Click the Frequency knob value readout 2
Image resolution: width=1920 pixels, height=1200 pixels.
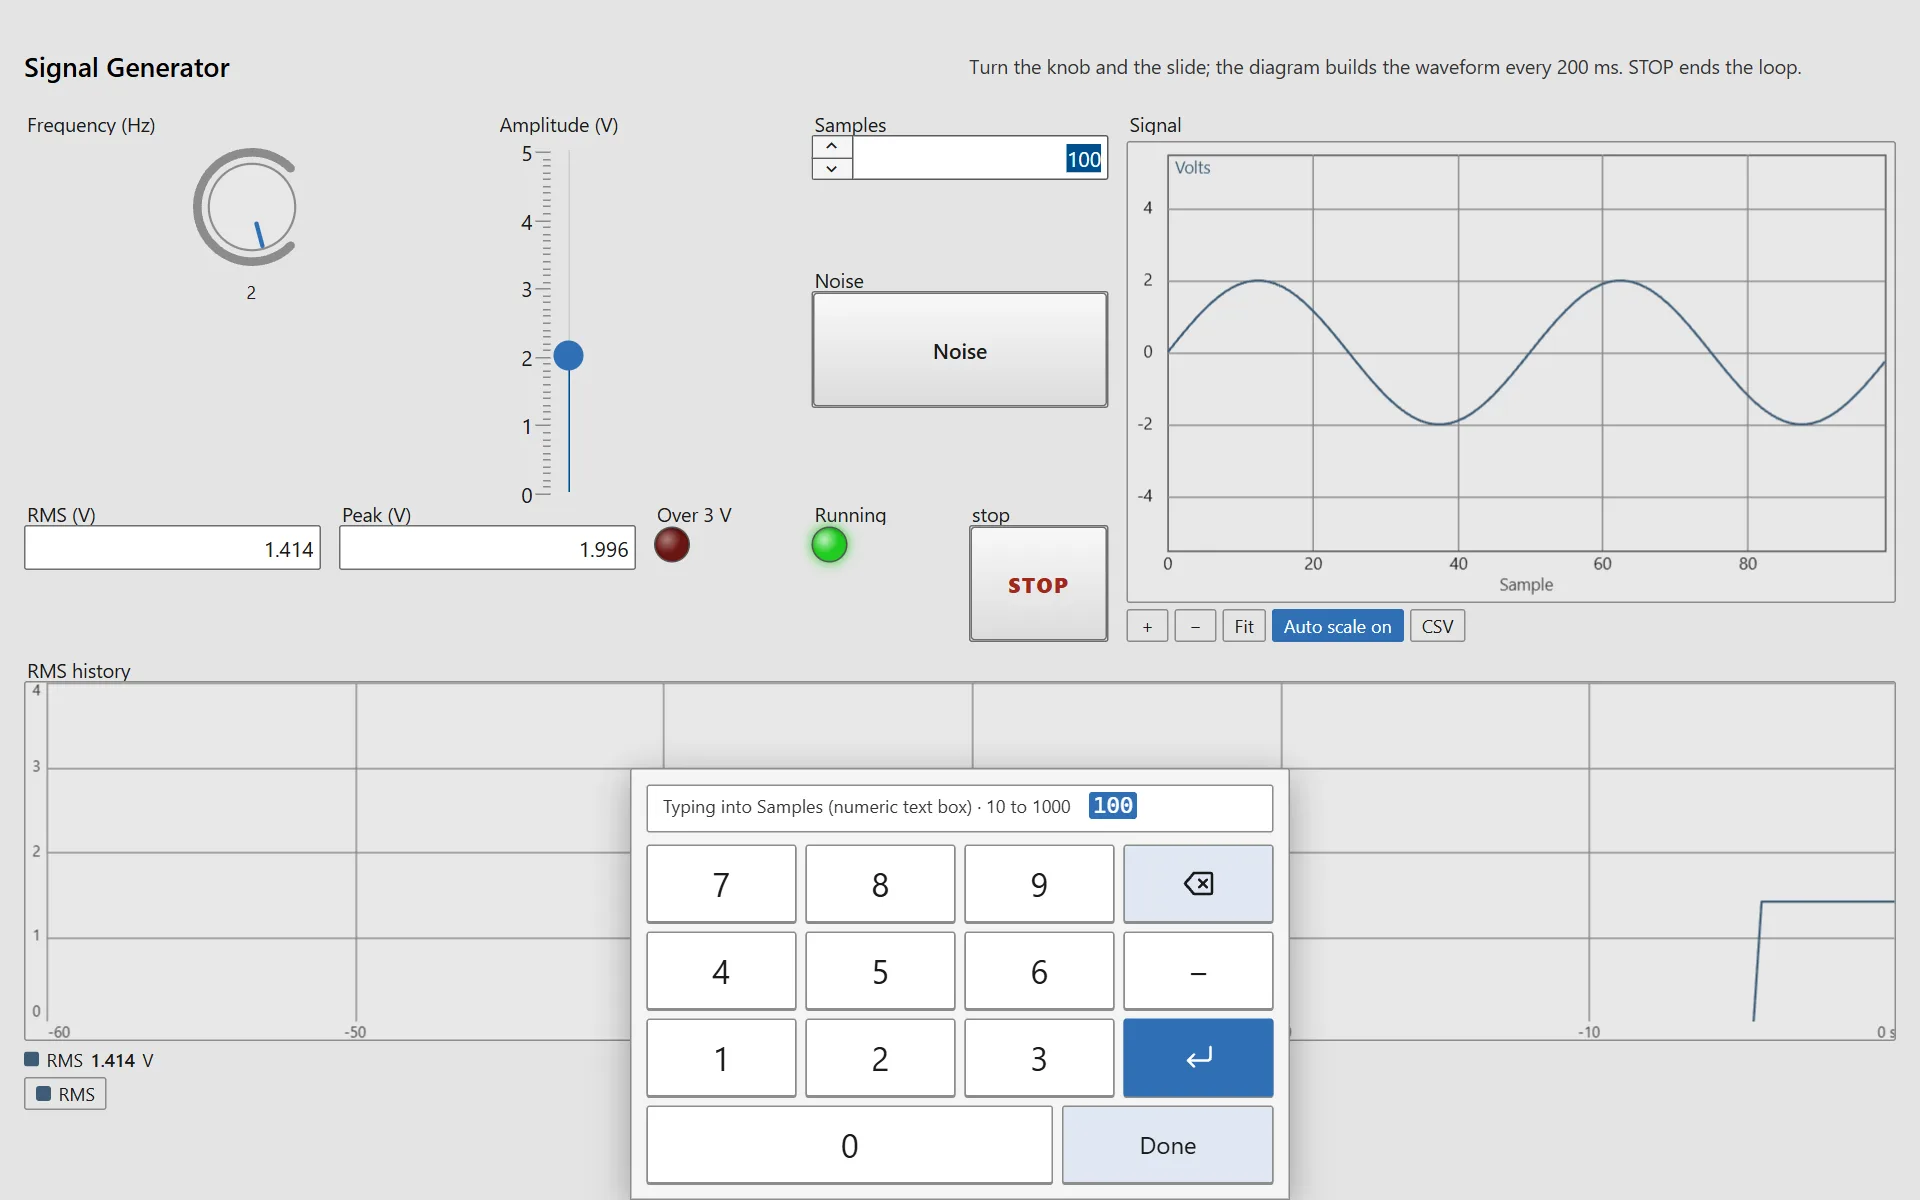tap(251, 293)
